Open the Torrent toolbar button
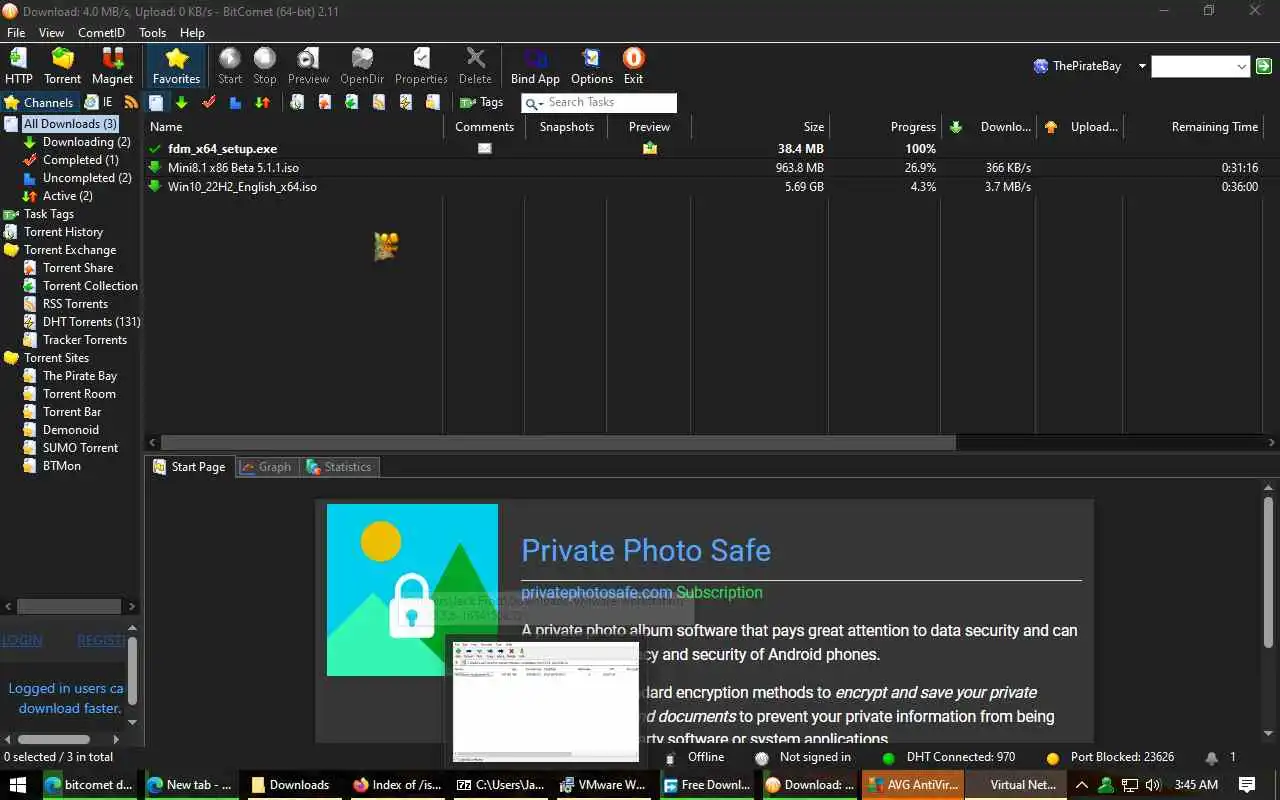This screenshot has width=1280, height=800. coord(62,66)
